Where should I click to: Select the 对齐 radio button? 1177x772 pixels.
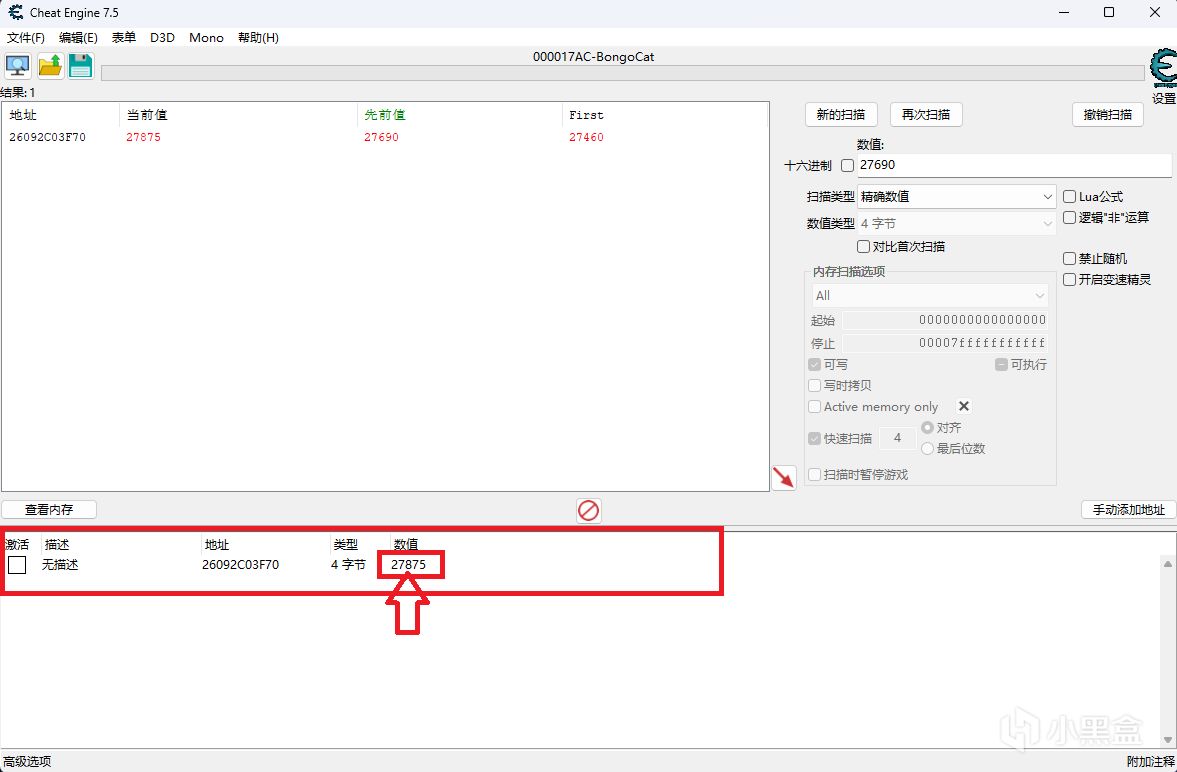click(928, 427)
